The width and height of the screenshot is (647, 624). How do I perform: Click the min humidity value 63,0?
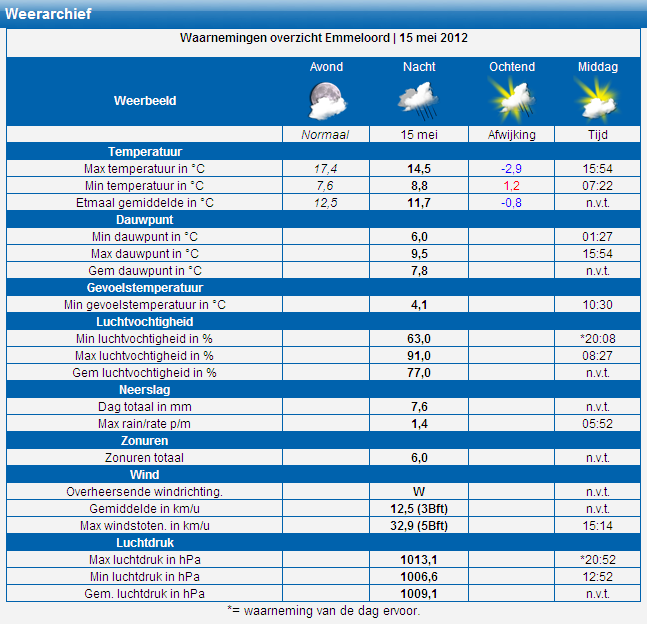[x=419, y=339]
